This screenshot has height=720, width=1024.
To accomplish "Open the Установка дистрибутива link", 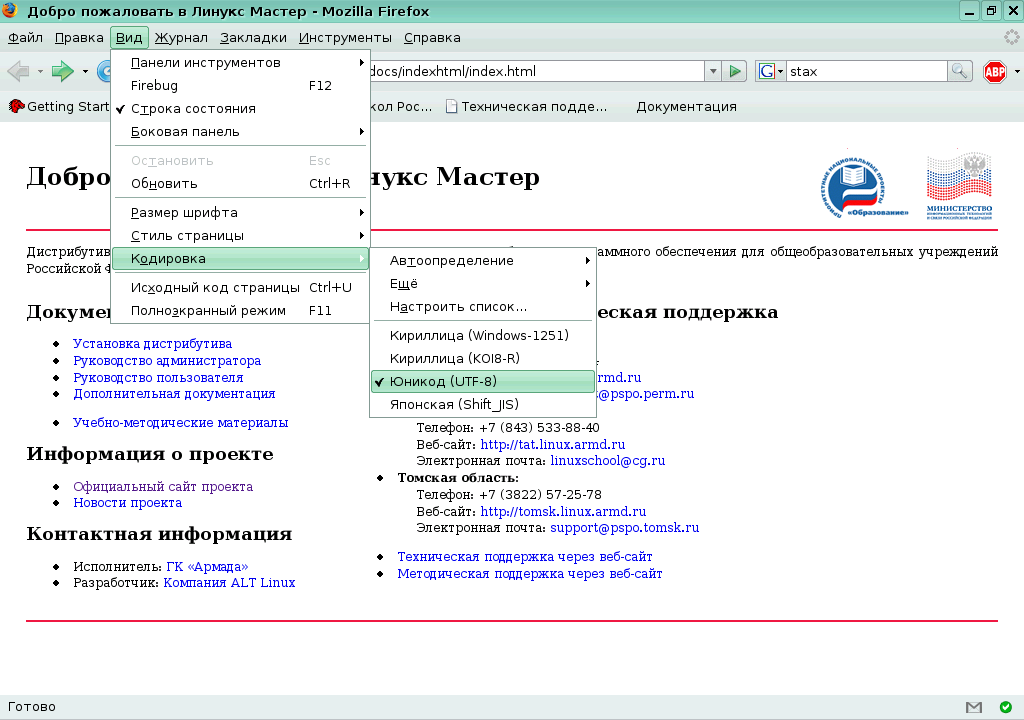I will coord(152,343).
